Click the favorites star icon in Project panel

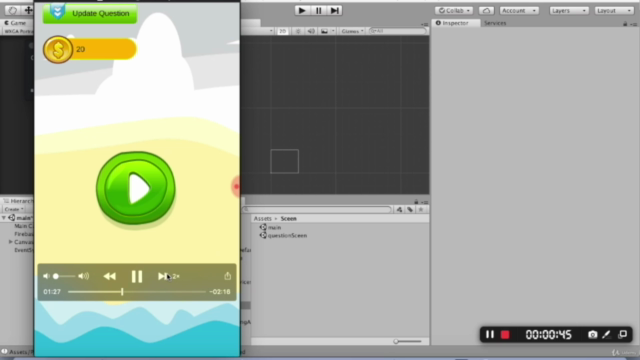pos(421,209)
